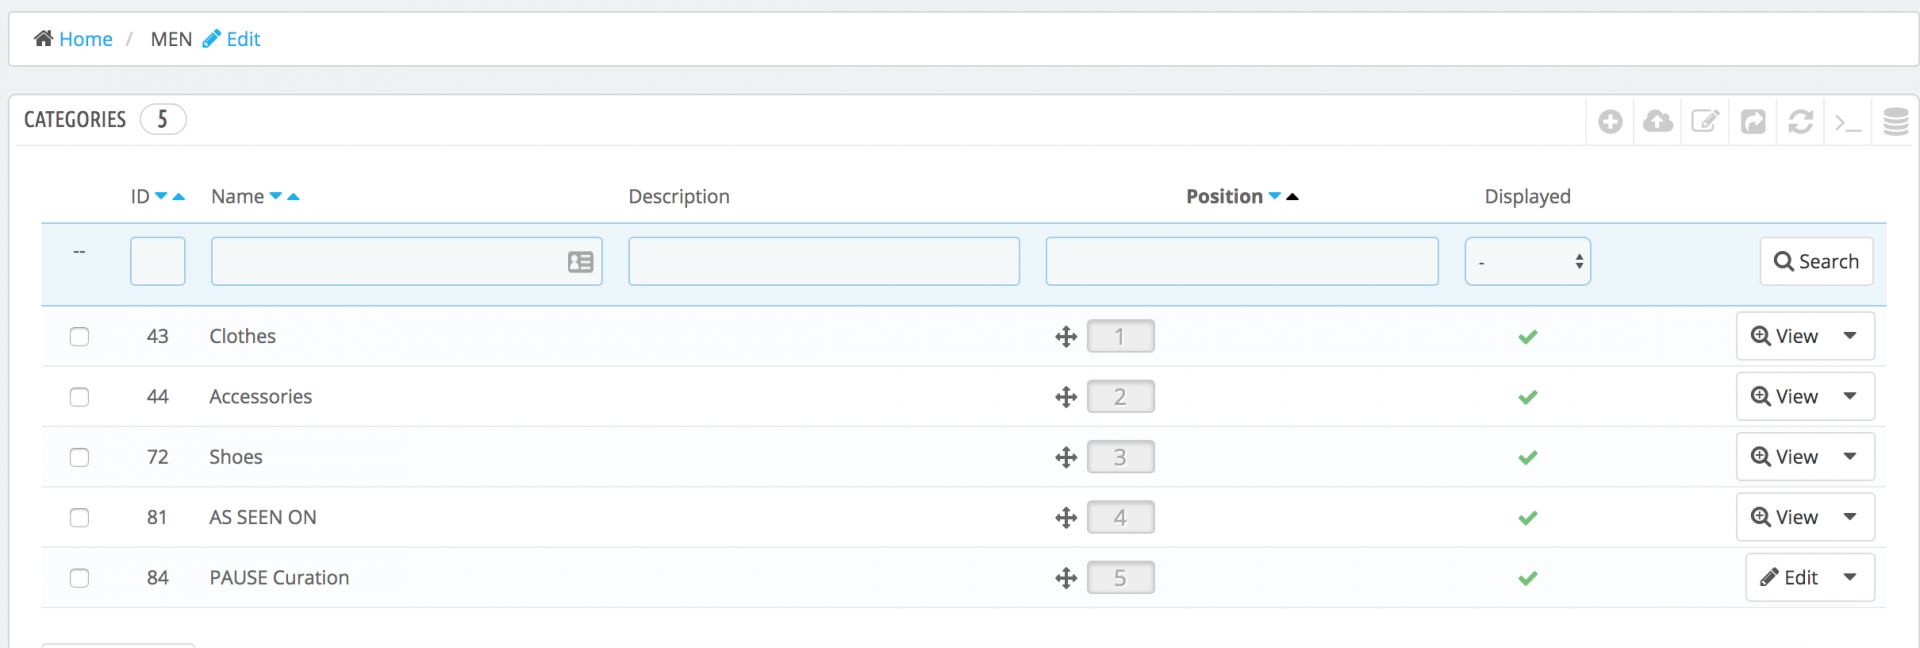Click the add new category plus icon
The width and height of the screenshot is (1920, 648).
(x=1610, y=122)
